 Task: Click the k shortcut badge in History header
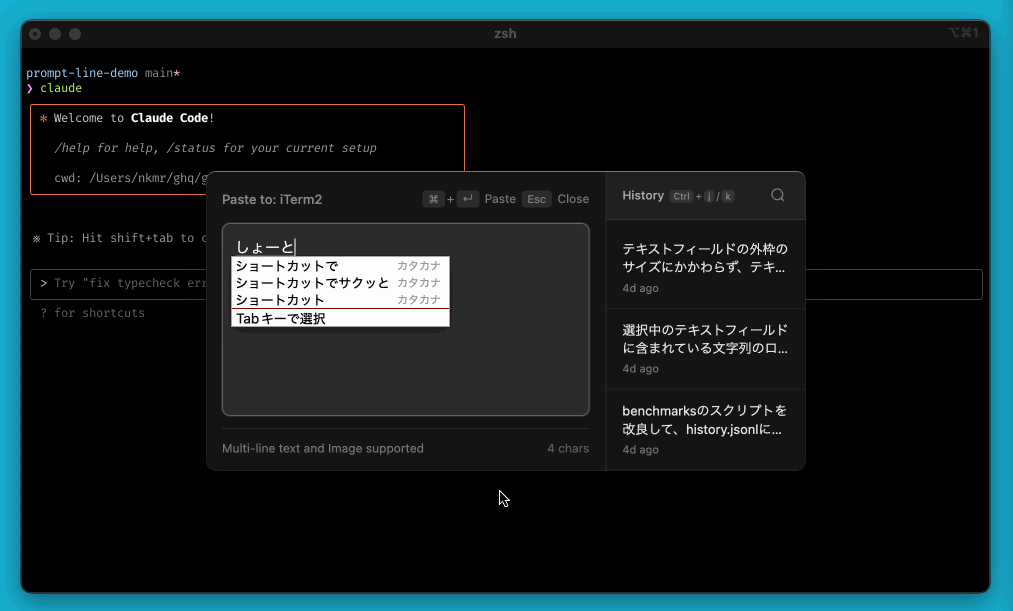729,196
